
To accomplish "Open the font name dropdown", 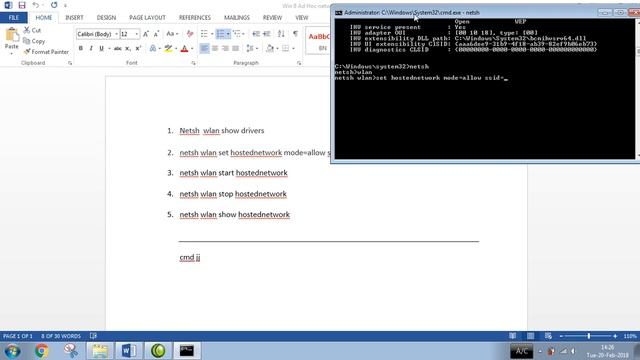I will [x=116, y=34].
